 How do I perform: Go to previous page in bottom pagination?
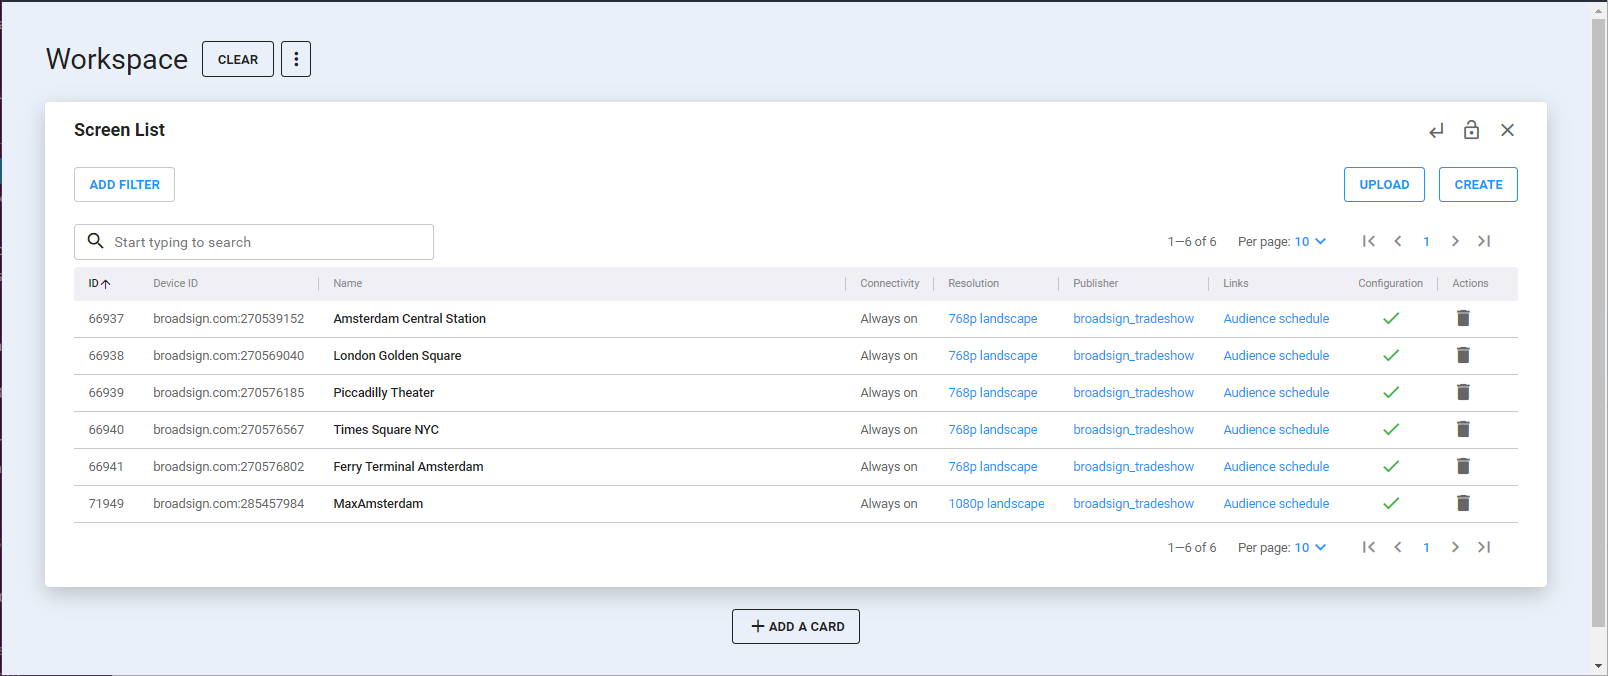point(1398,547)
